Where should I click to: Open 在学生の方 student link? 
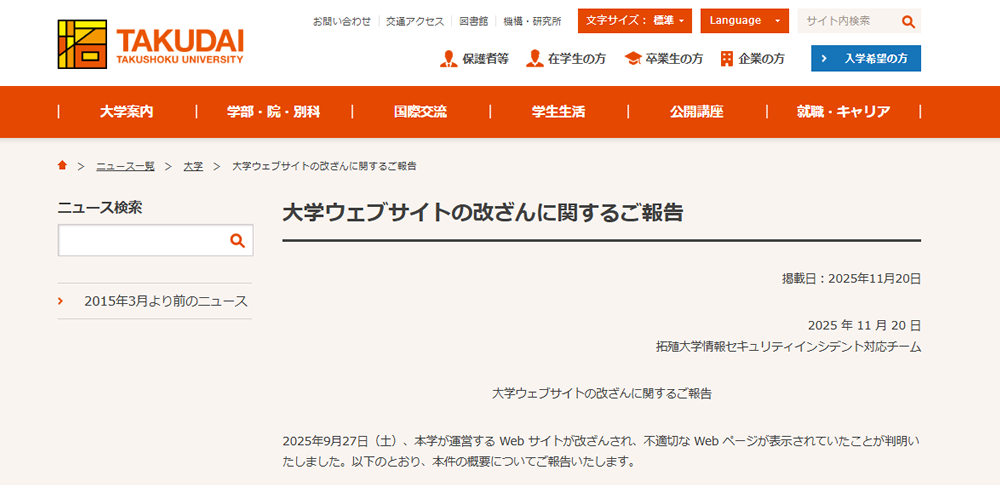[566, 59]
